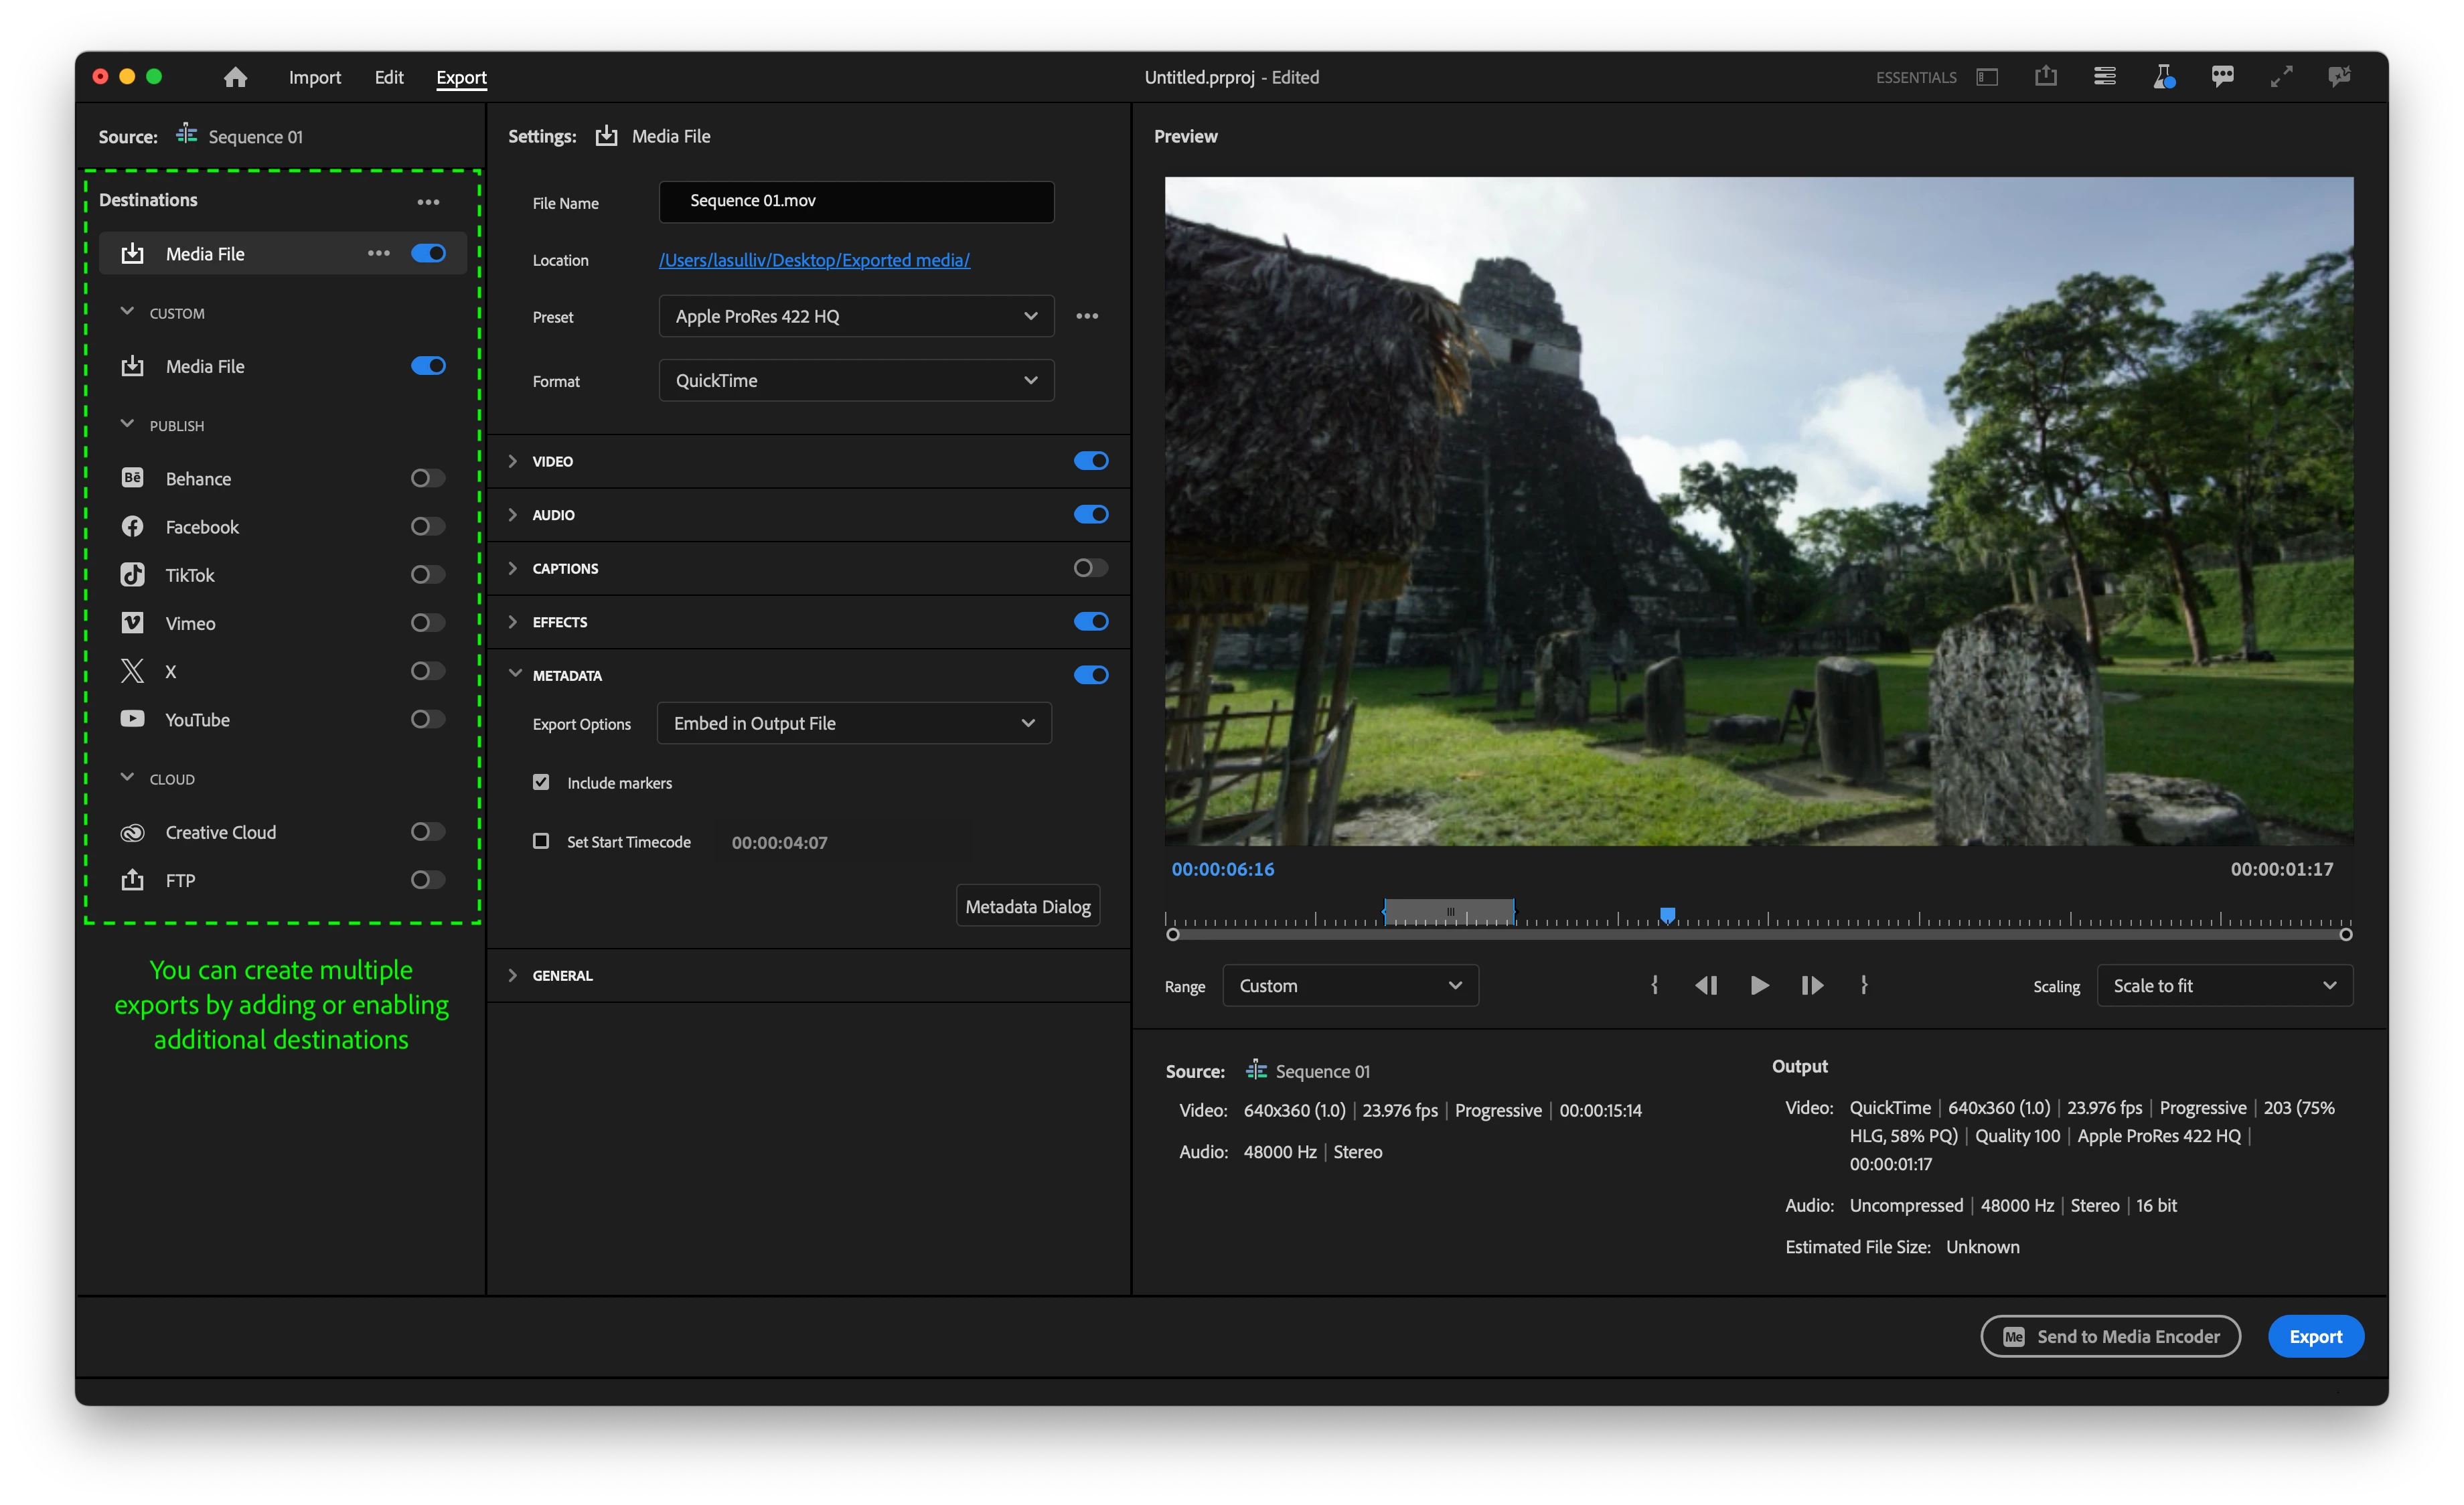Open the Quick Export share icon
Image resolution: width=2464 pixels, height=1505 pixels.
[x=2046, y=76]
